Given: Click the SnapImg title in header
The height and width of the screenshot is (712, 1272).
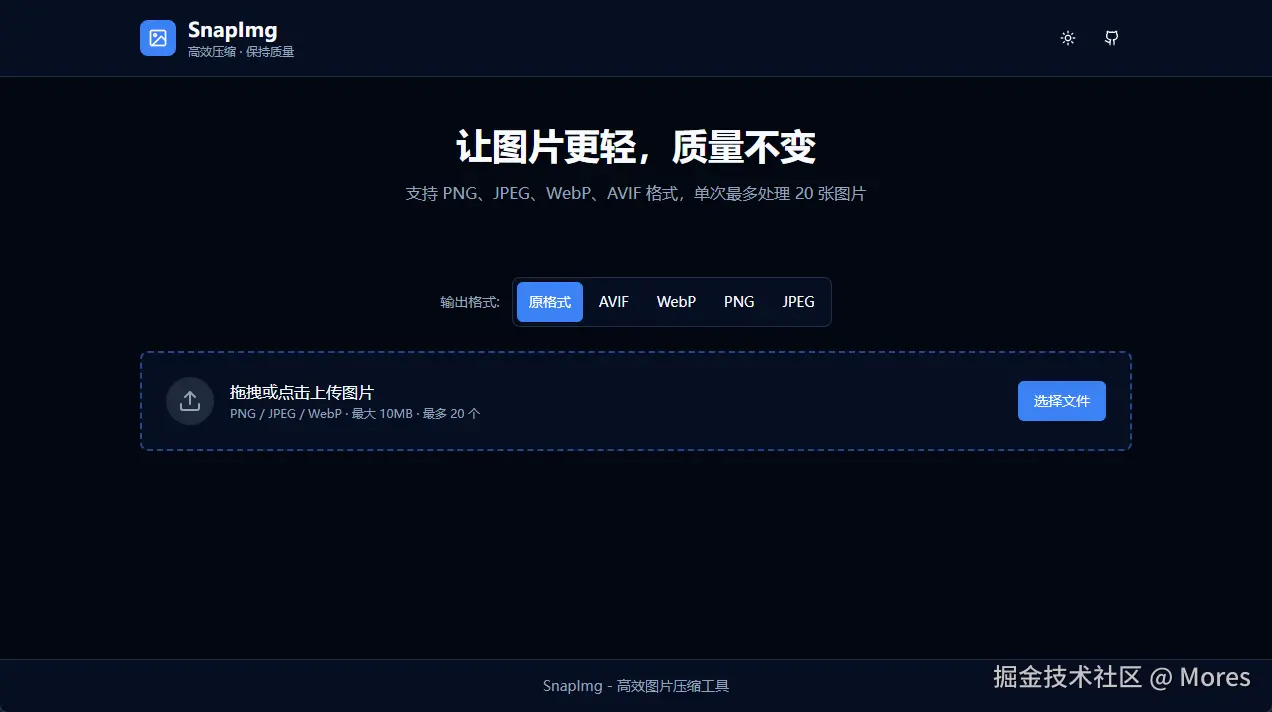Looking at the screenshot, I should pyautogui.click(x=232, y=30).
